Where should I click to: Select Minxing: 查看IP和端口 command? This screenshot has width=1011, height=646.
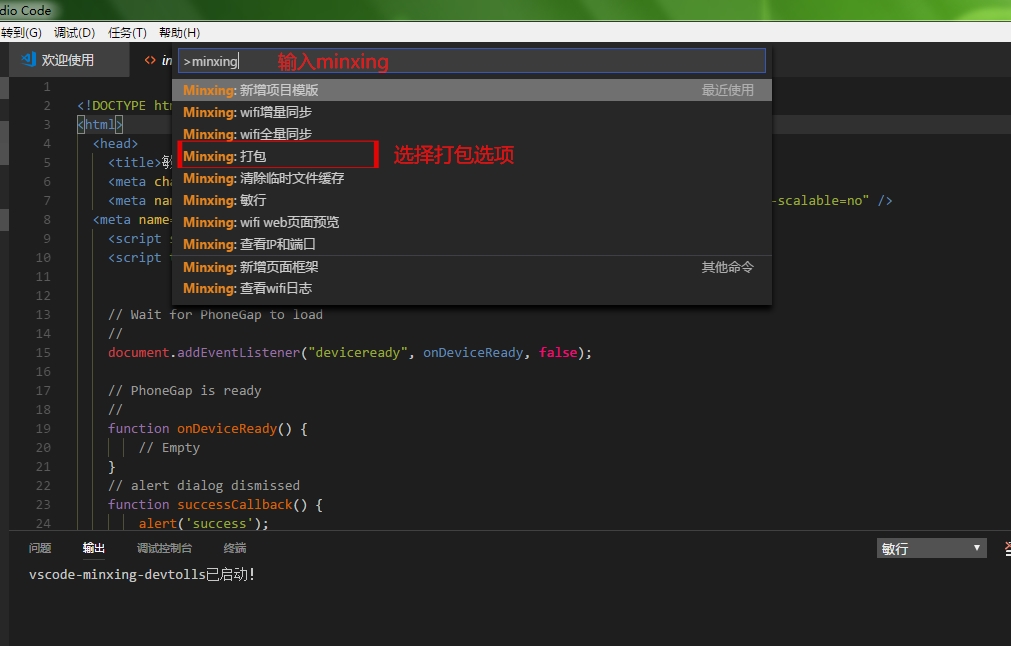[471, 244]
